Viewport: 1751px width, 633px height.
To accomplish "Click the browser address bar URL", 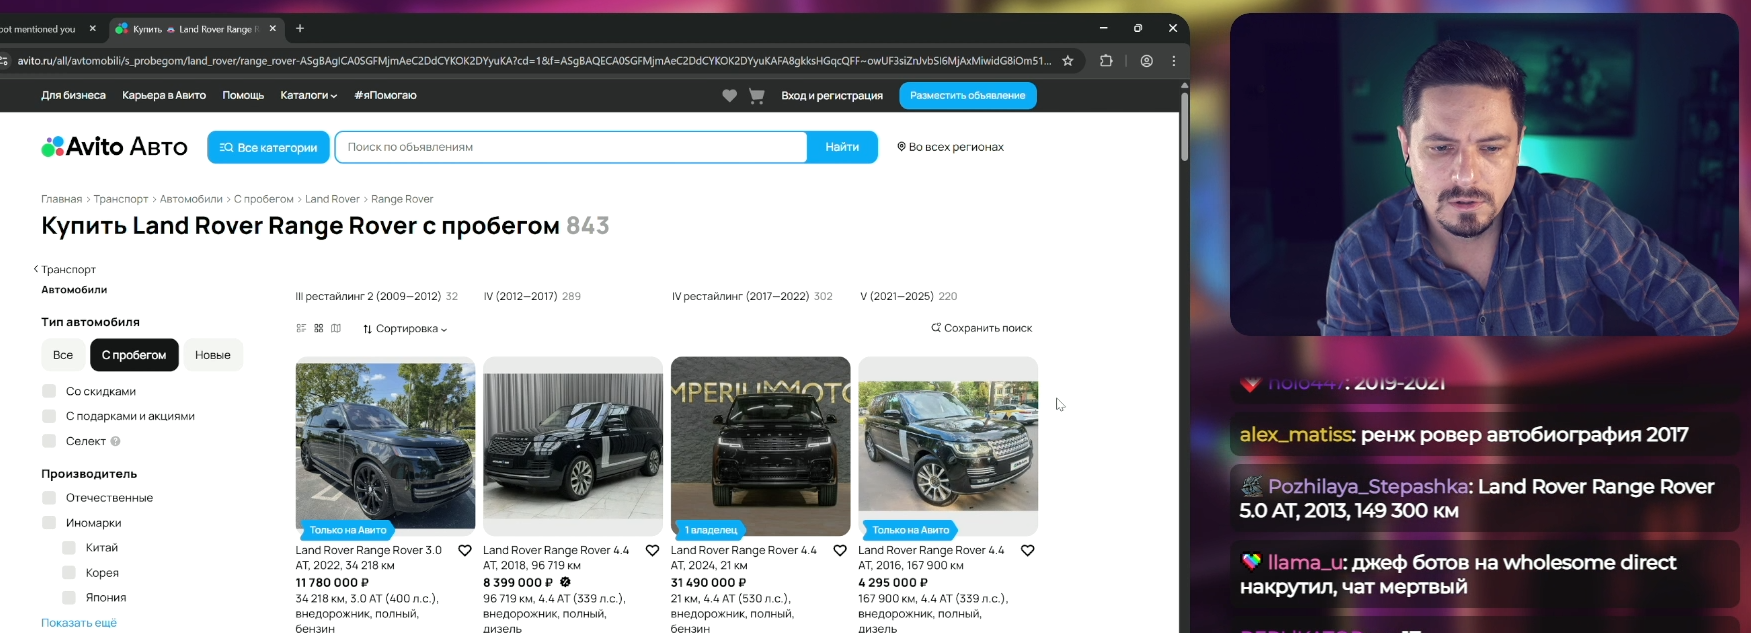I will click(534, 61).
